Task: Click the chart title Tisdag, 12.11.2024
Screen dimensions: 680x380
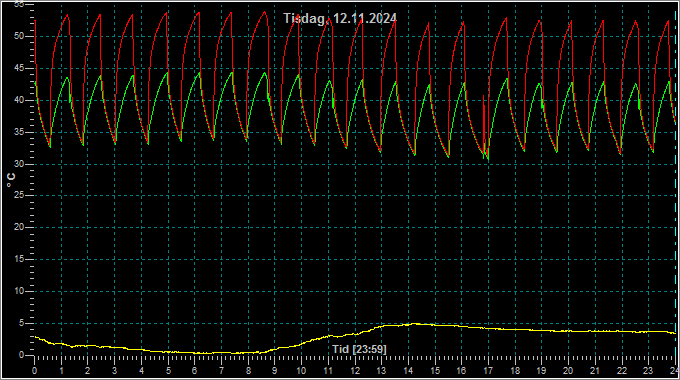Action: [340, 18]
